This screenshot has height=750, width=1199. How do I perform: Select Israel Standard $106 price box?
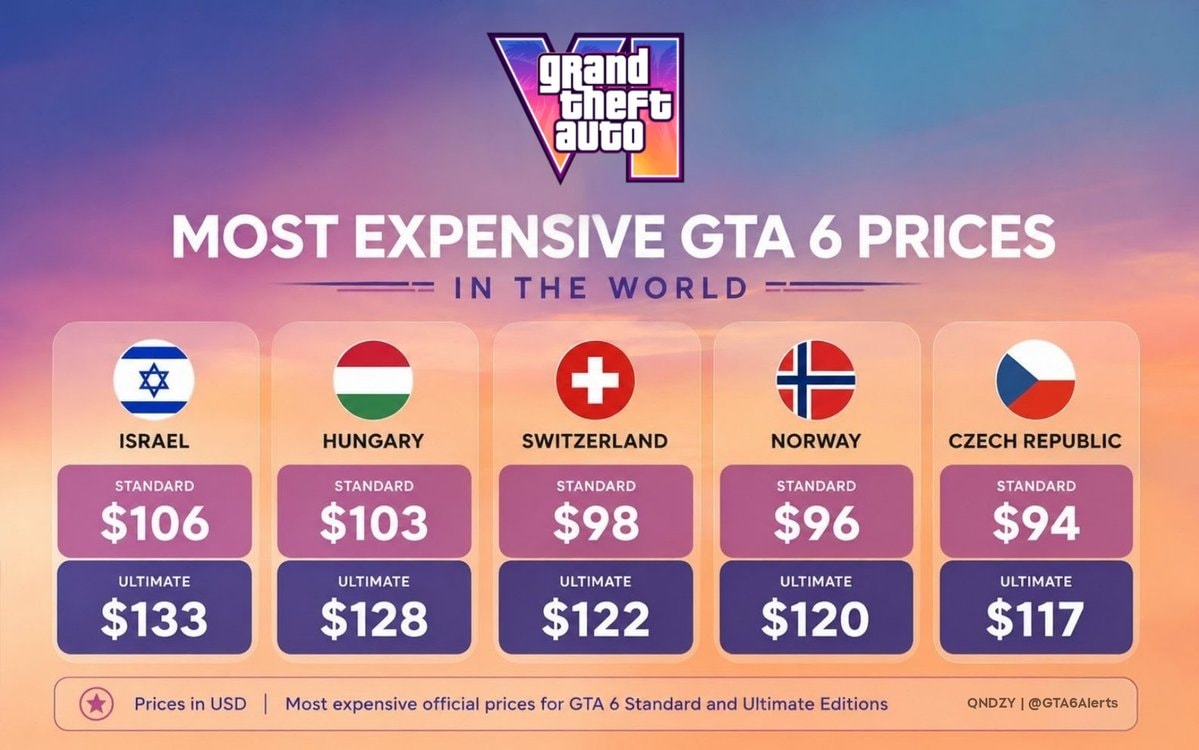point(154,511)
